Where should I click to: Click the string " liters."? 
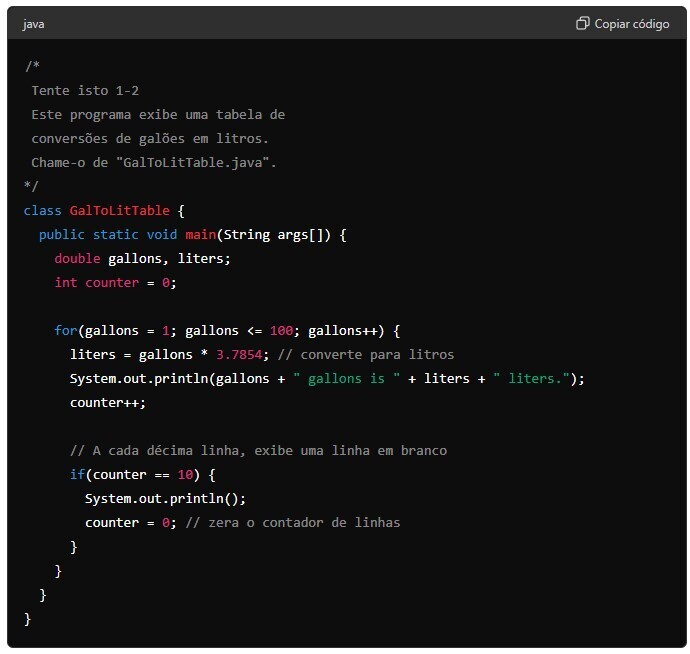point(532,379)
